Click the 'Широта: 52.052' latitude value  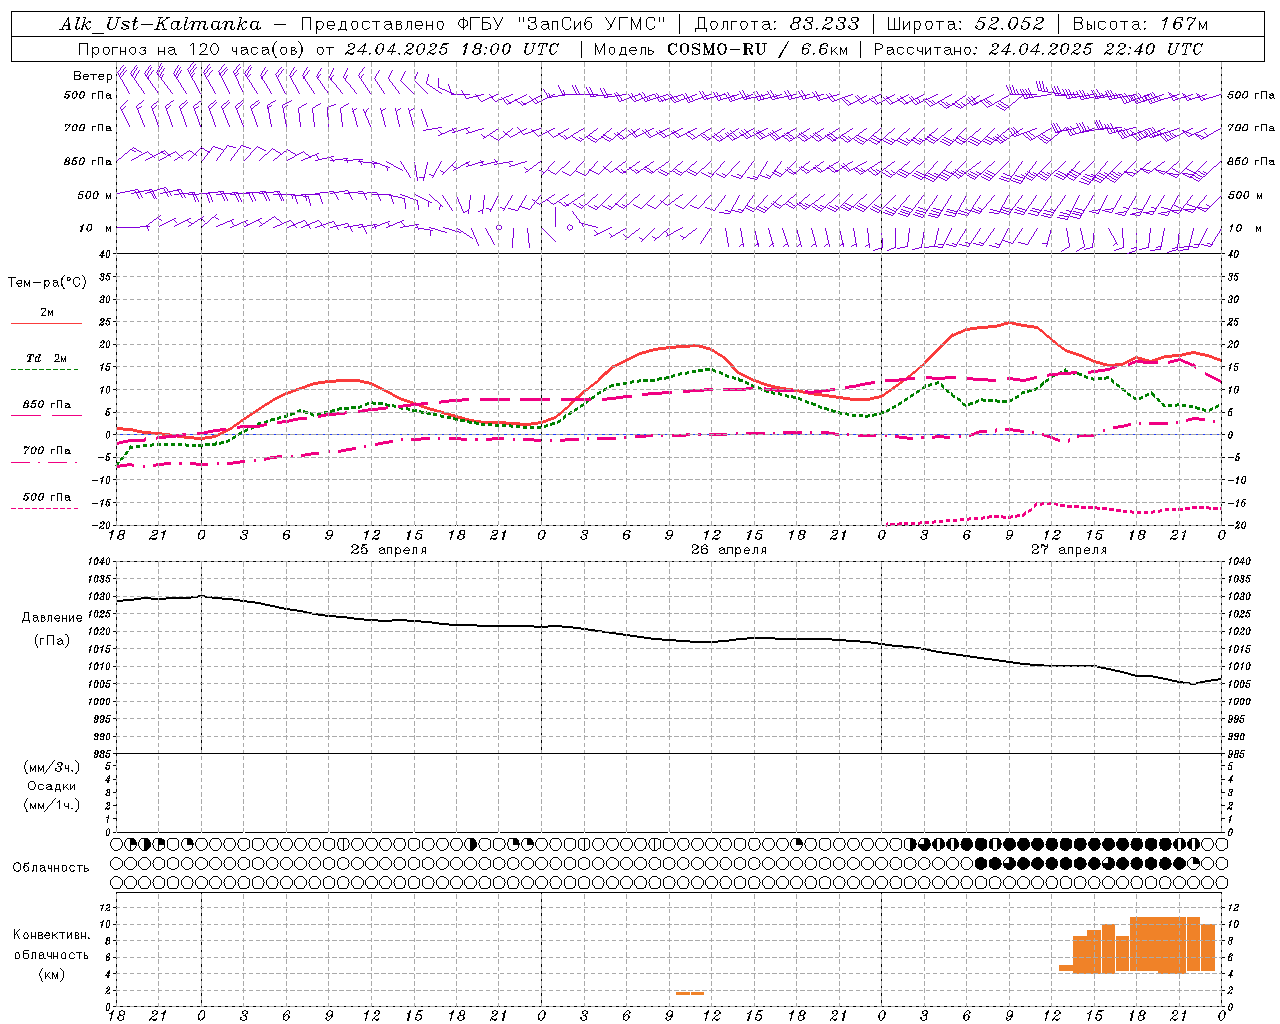[966, 24]
